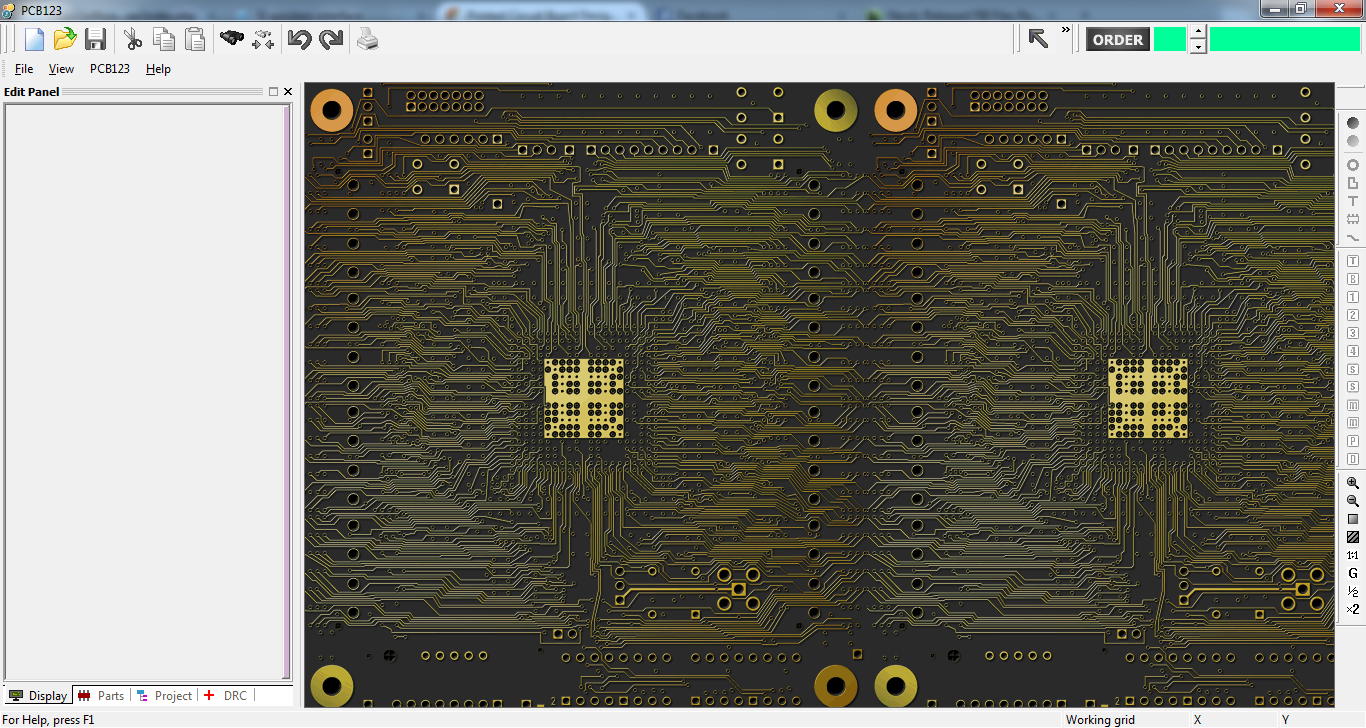Click the green layer color swatch

tap(1169, 39)
